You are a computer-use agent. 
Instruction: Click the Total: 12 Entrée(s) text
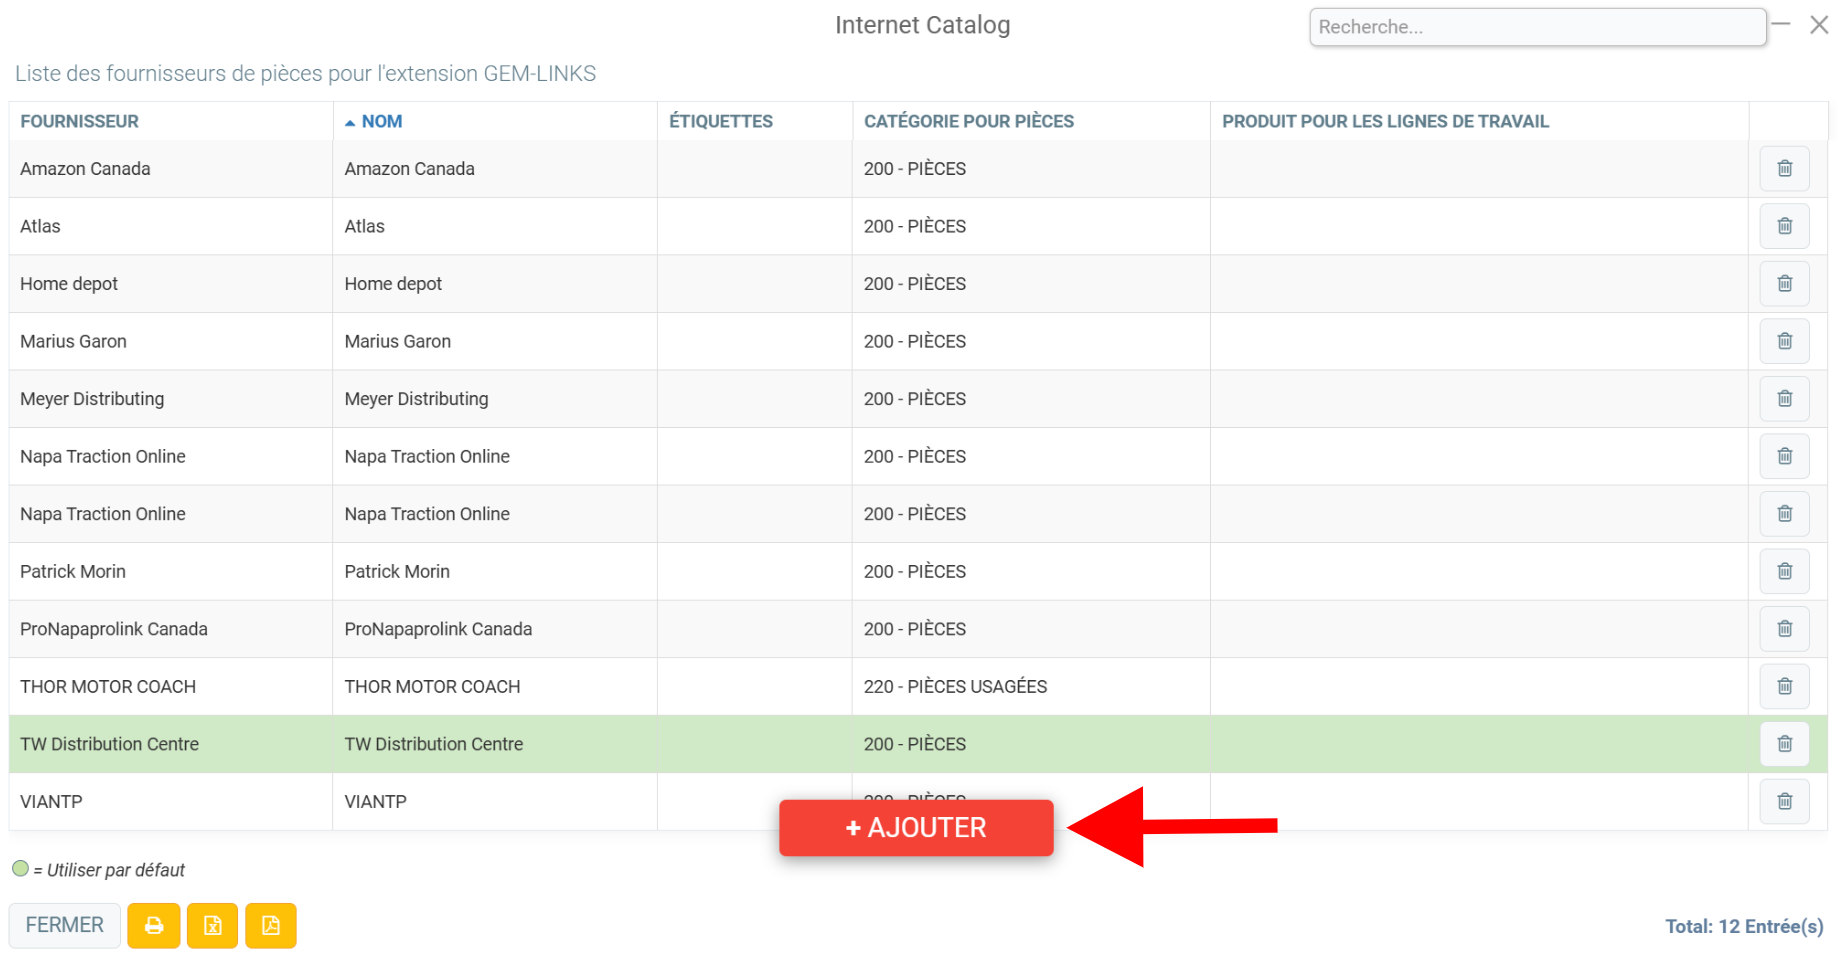tap(1744, 926)
